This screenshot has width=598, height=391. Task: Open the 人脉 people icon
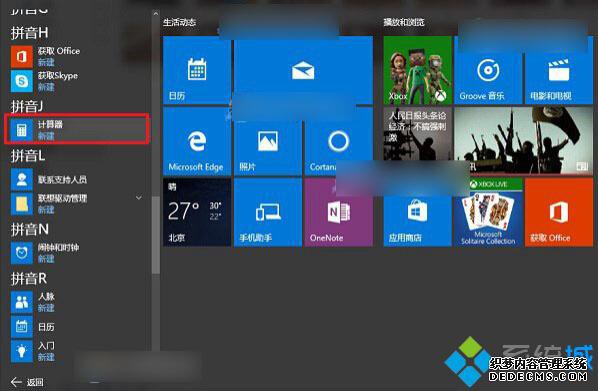(x=21, y=302)
